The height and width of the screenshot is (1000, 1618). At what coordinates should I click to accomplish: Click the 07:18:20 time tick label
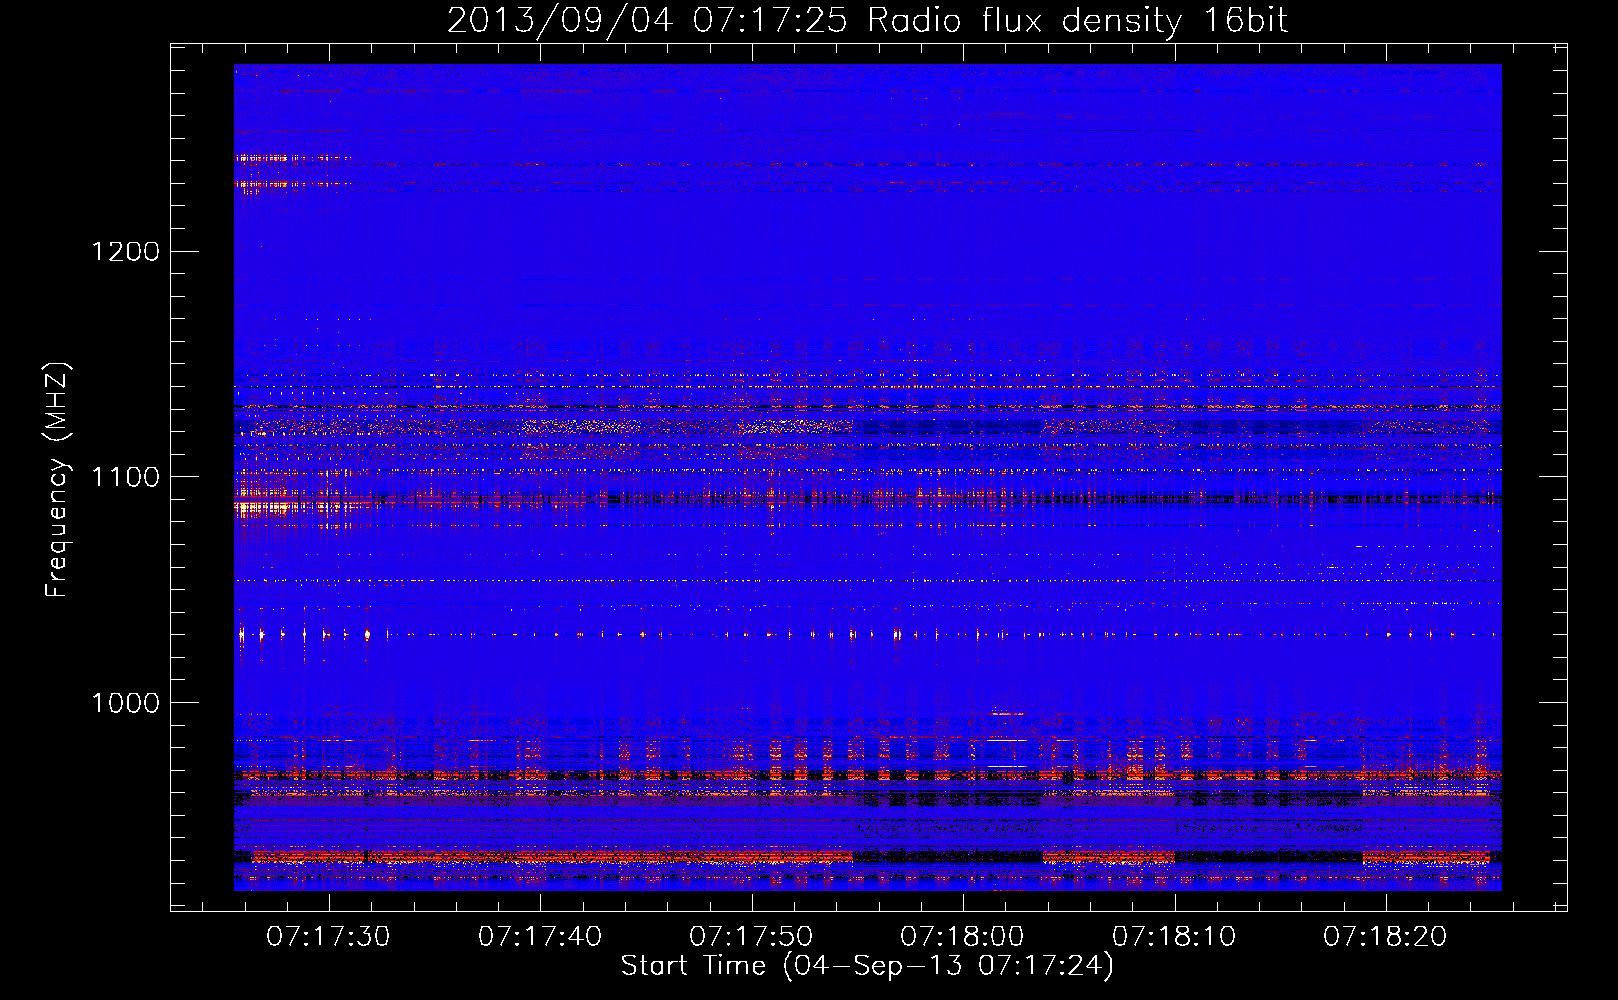coord(1386,937)
